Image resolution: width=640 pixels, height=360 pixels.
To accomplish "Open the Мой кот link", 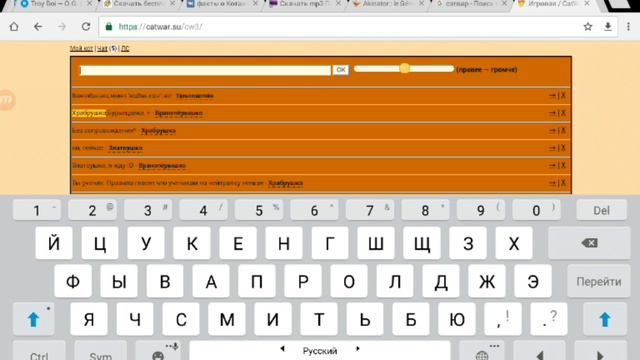I will [81, 48].
